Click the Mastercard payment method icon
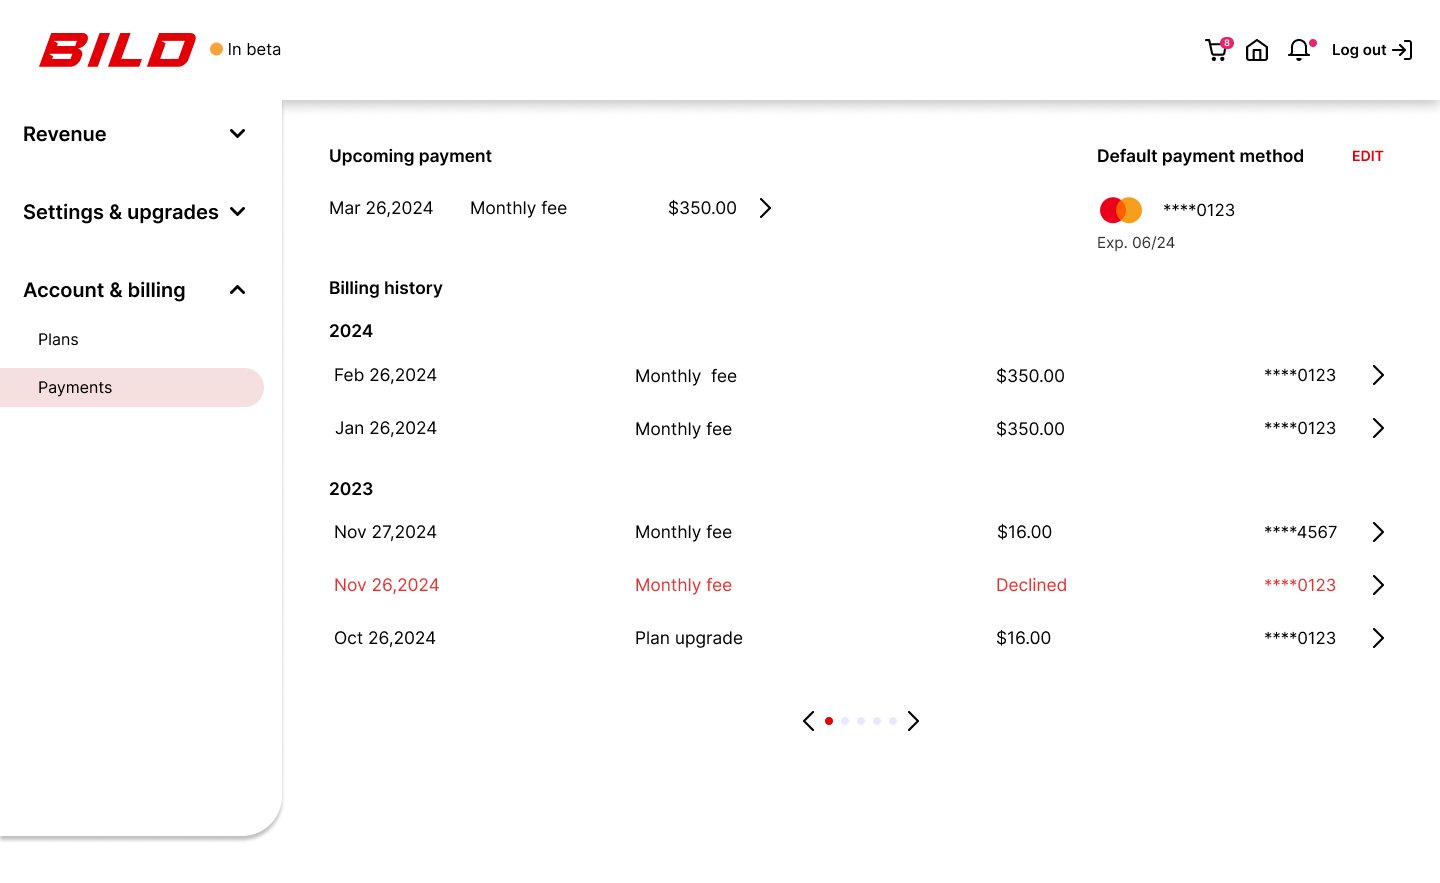Viewport: 1440px width, 883px height. tap(1119, 210)
